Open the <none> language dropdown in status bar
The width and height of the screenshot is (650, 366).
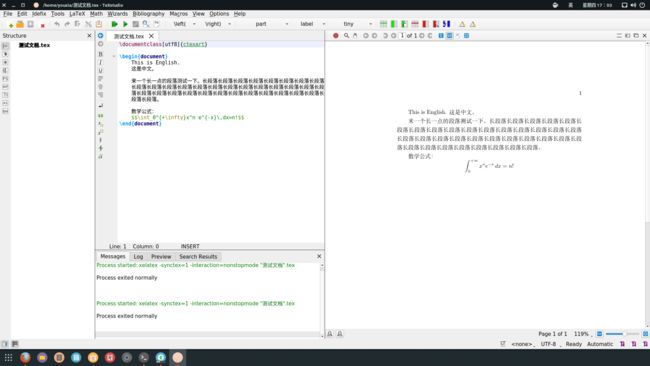[x=522, y=344]
